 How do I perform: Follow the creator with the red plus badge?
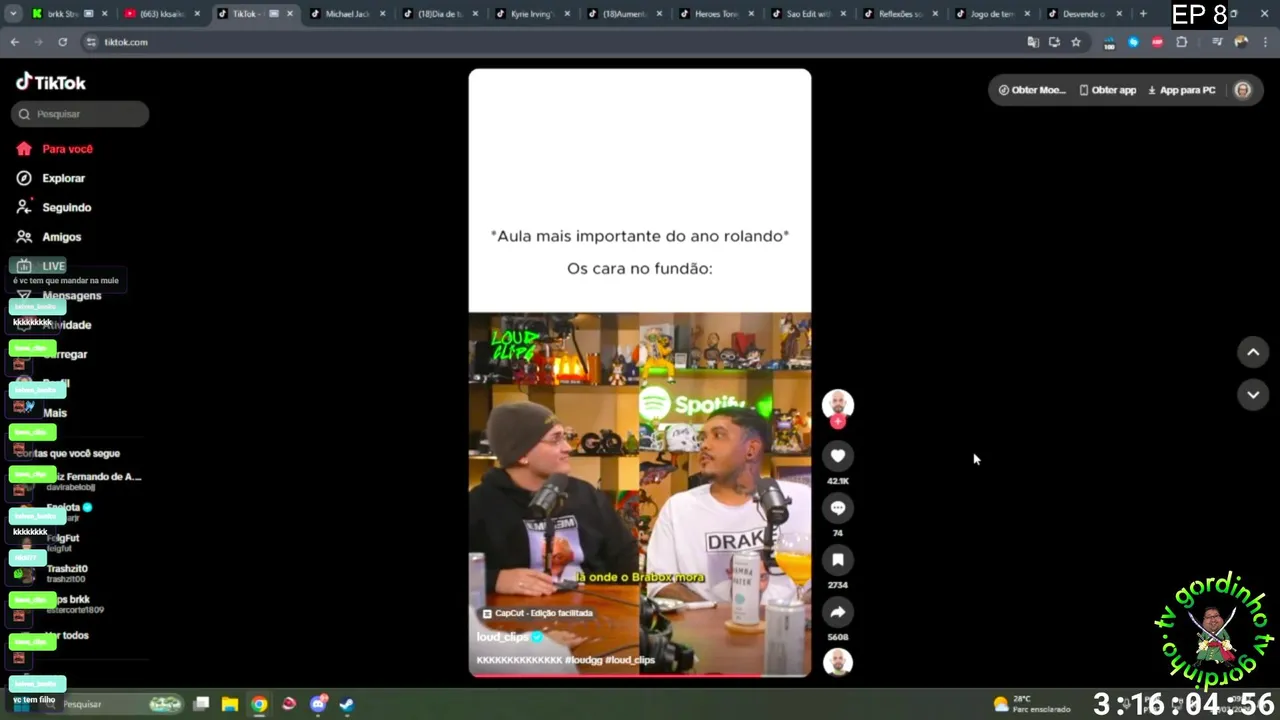(x=838, y=422)
